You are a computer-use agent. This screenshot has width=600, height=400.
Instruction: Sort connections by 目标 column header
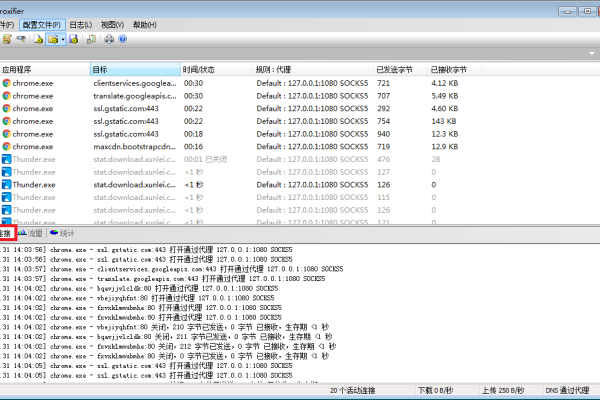[x=134, y=70]
